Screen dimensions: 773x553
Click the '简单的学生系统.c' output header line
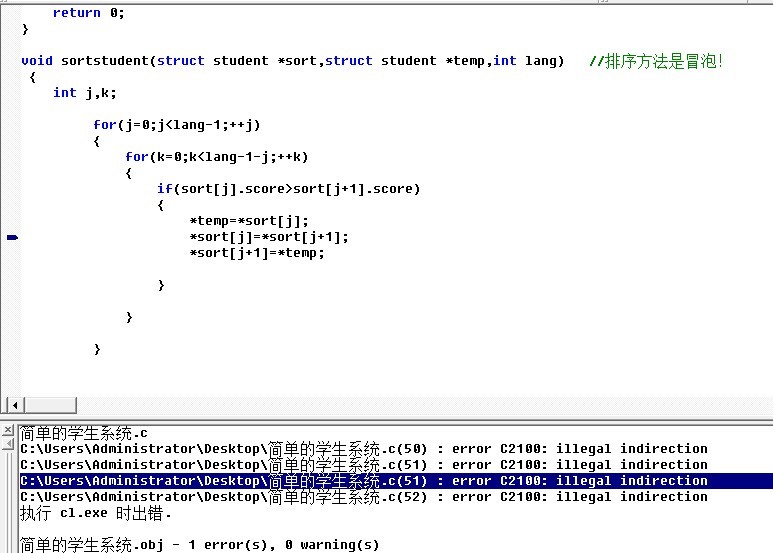(x=84, y=433)
